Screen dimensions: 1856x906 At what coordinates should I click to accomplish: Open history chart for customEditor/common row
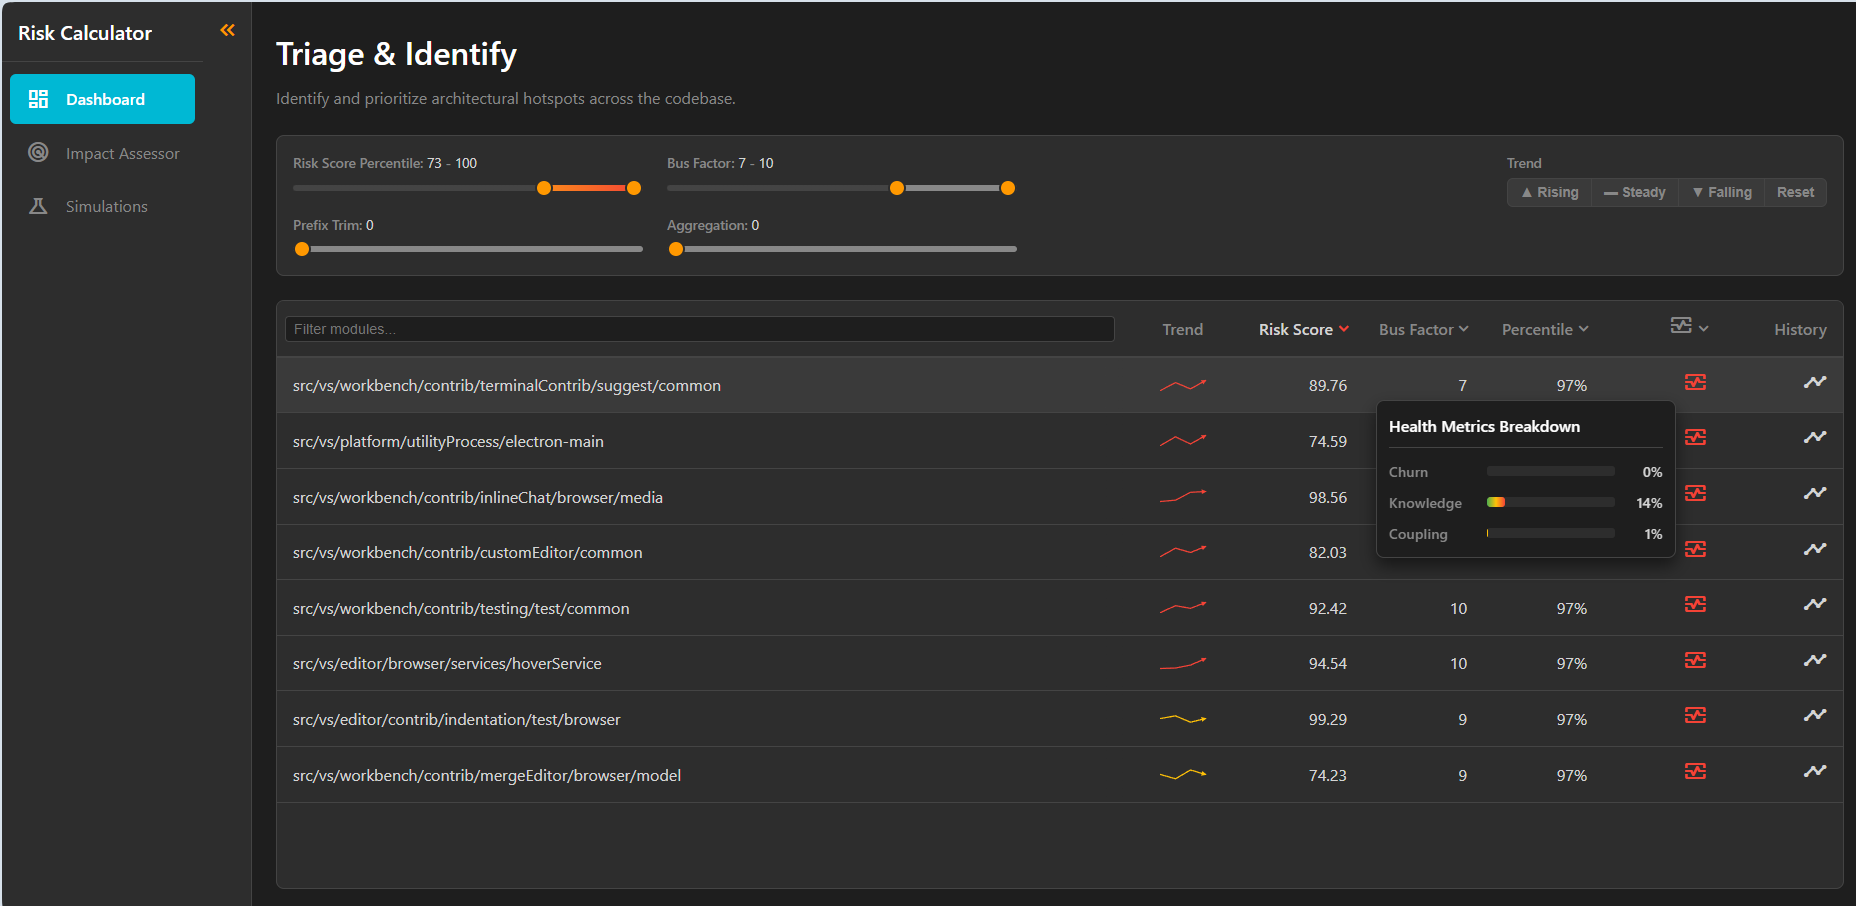1814,549
